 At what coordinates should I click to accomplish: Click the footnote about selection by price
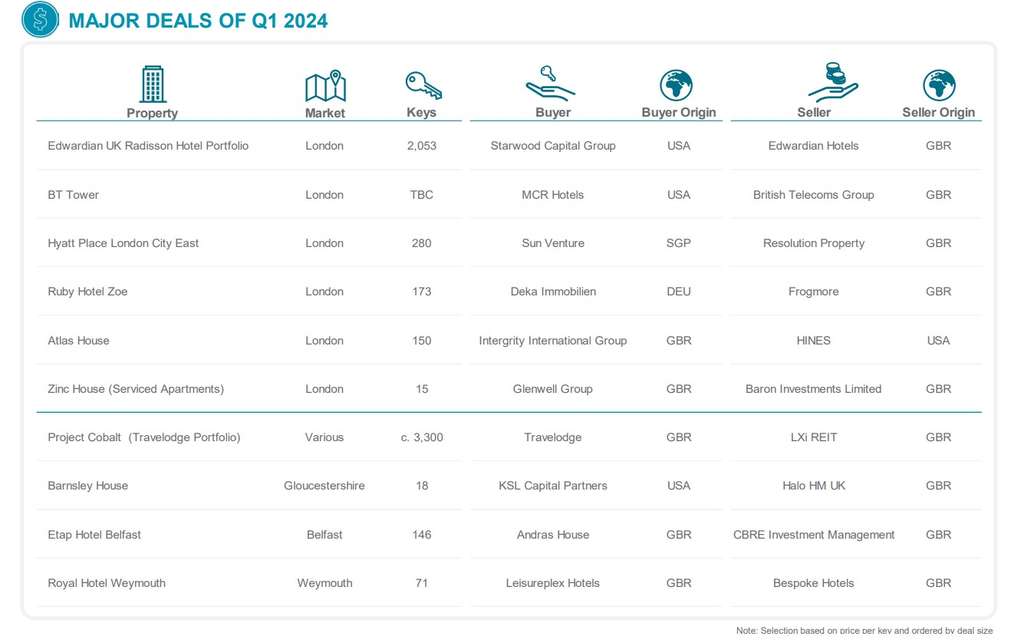(864, 630)
